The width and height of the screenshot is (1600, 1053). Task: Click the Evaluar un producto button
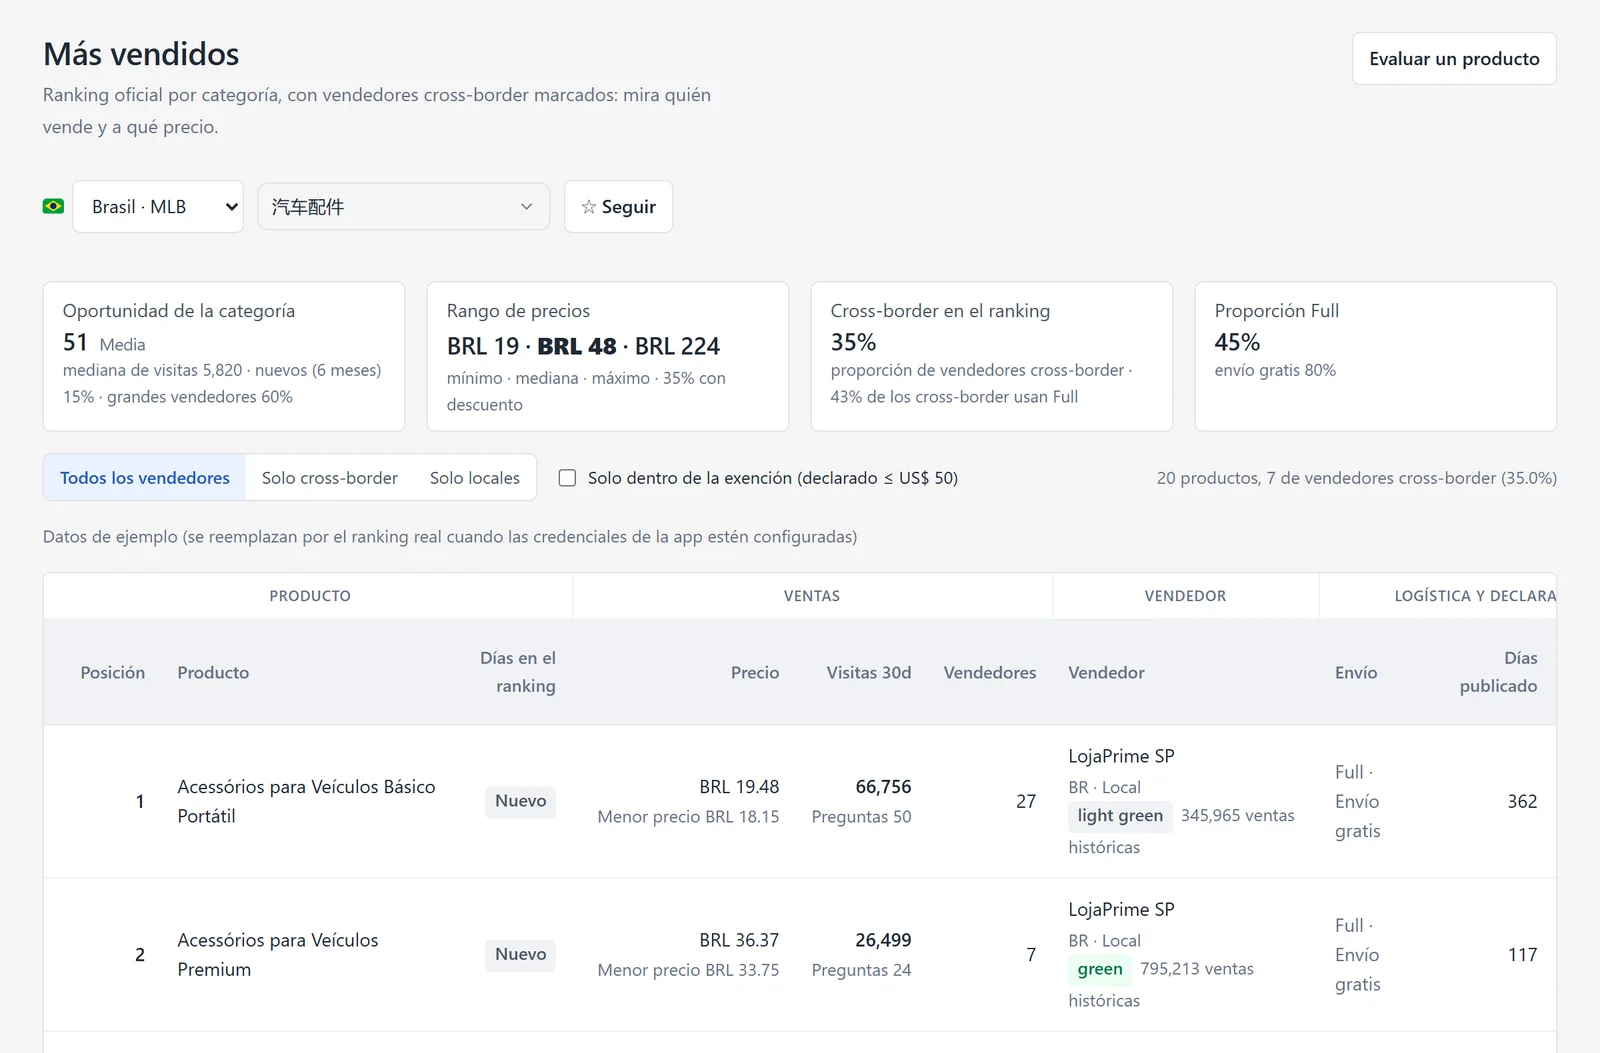click(1454, 59)
